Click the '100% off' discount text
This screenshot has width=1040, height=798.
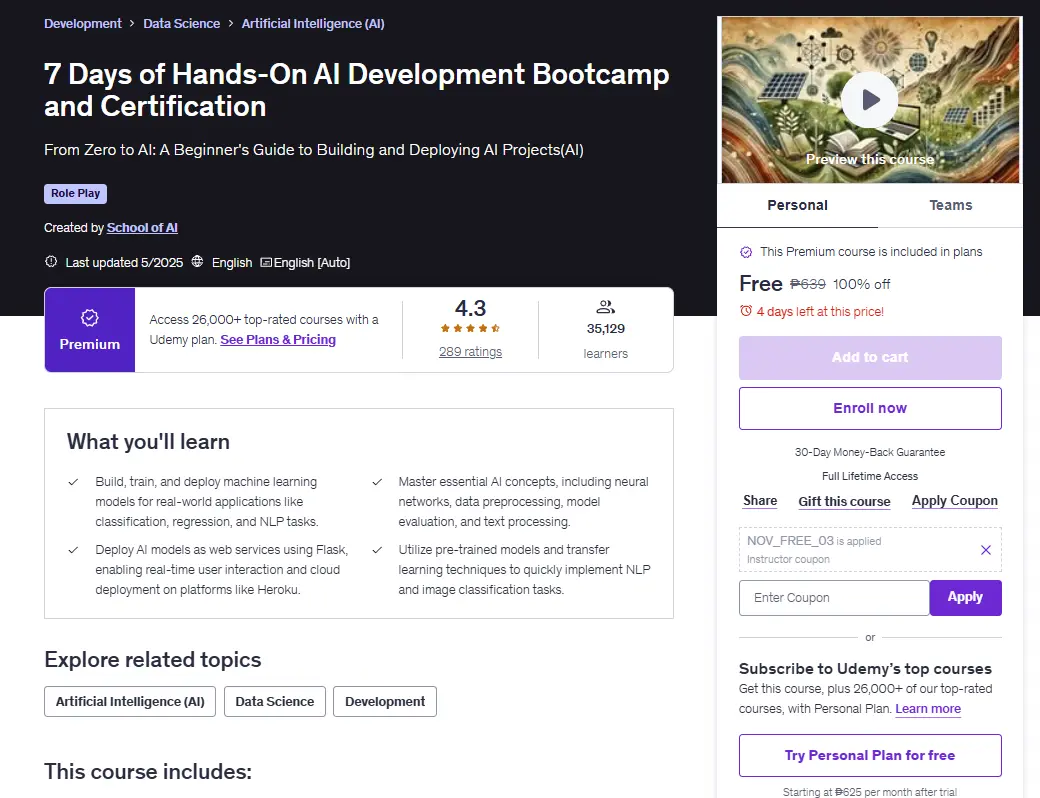pos(862,284)
